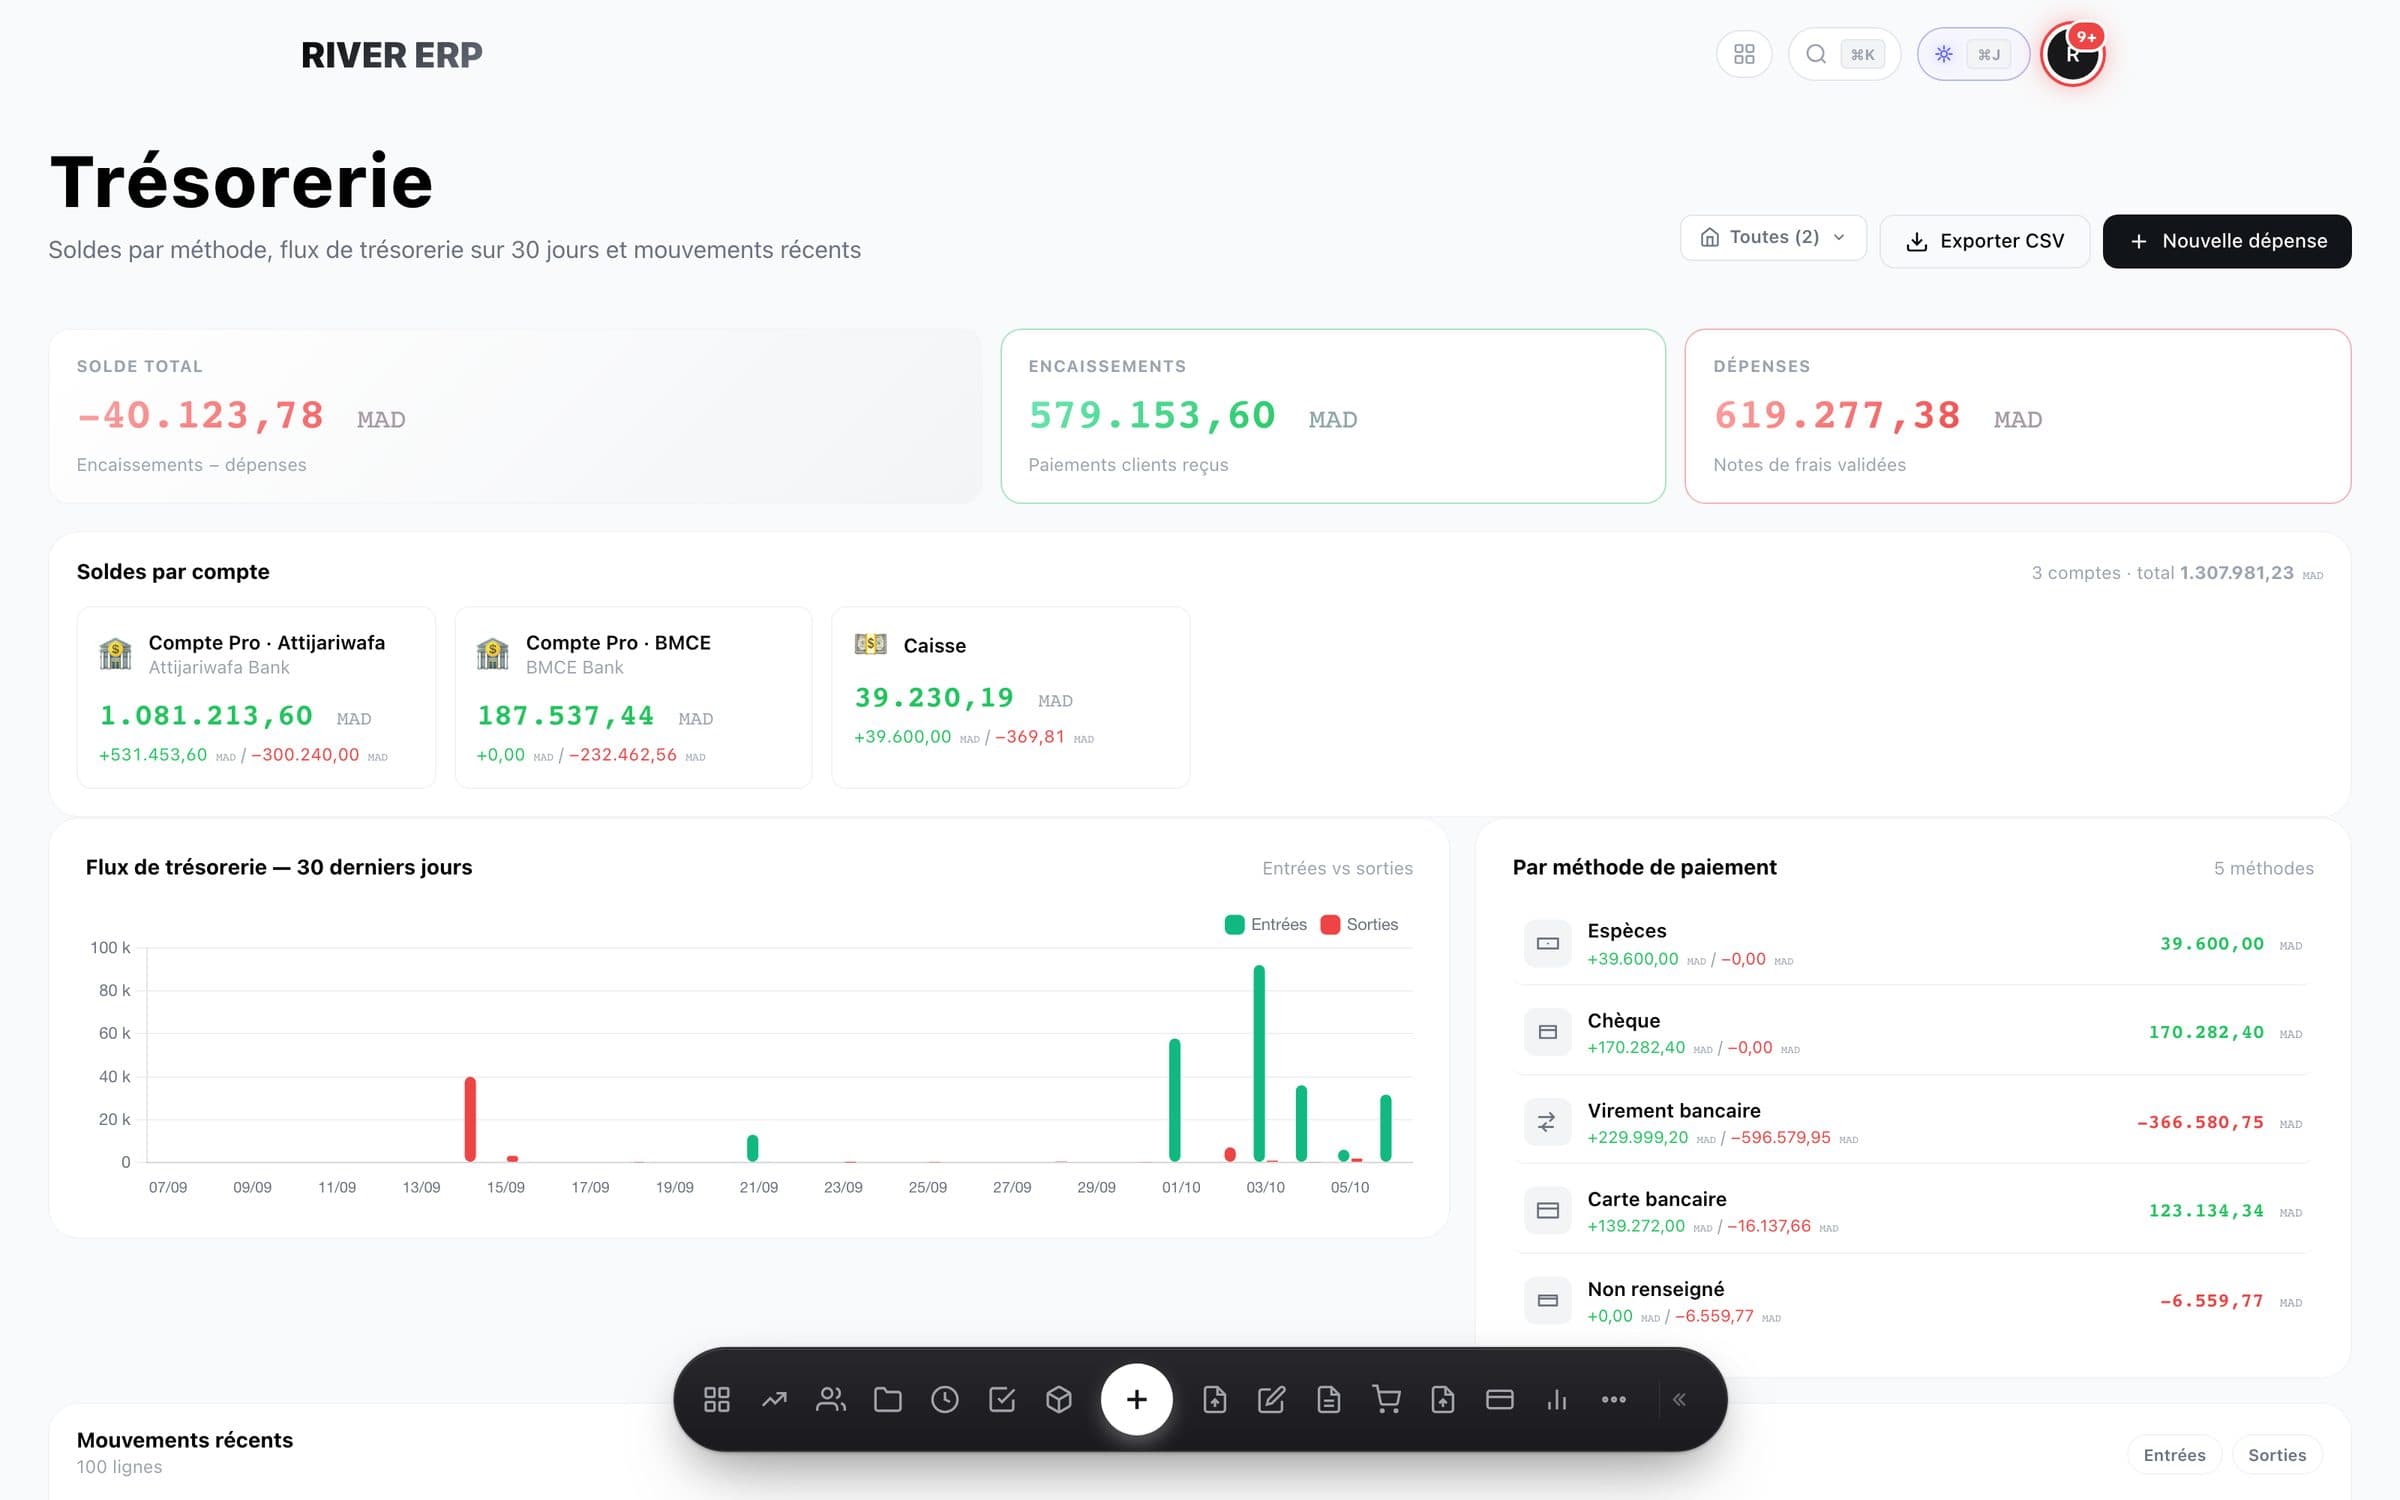The height and width of the screenshot is (1500, 2400).
Task: Select the Carte bancaire payment method row
Action: pos(1912,1210)
